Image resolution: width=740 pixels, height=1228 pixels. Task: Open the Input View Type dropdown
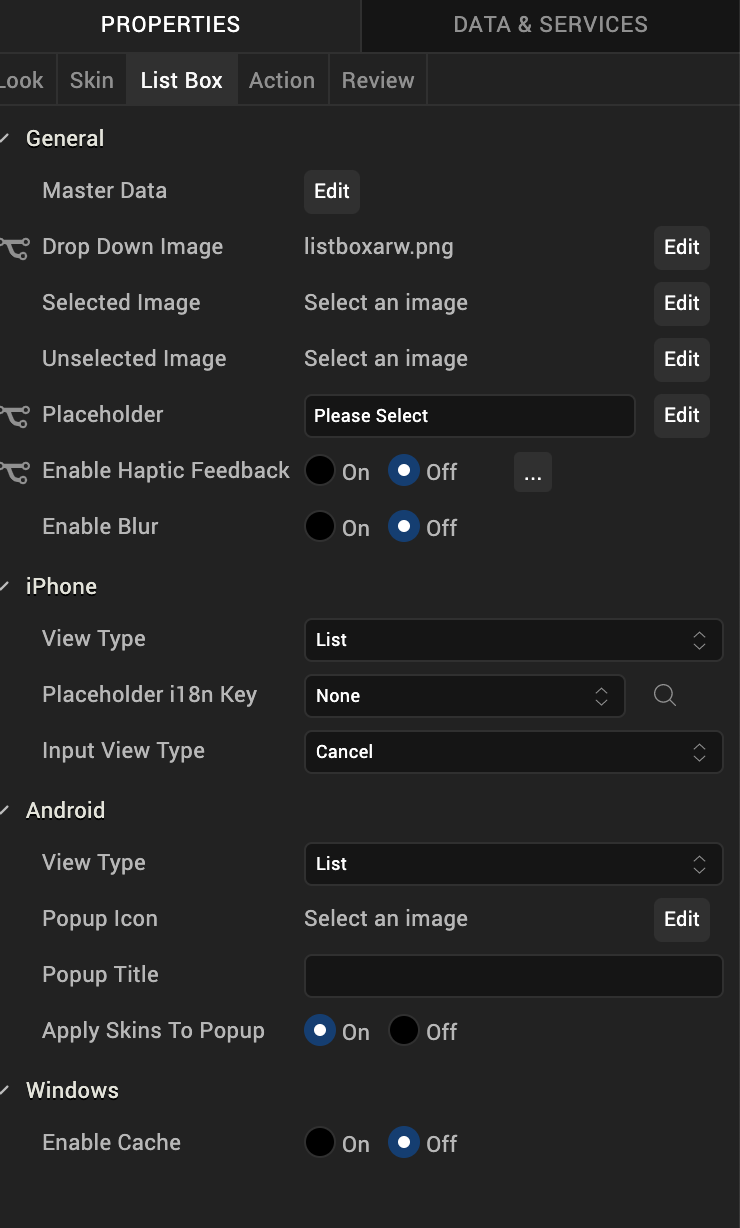point(513,752)
